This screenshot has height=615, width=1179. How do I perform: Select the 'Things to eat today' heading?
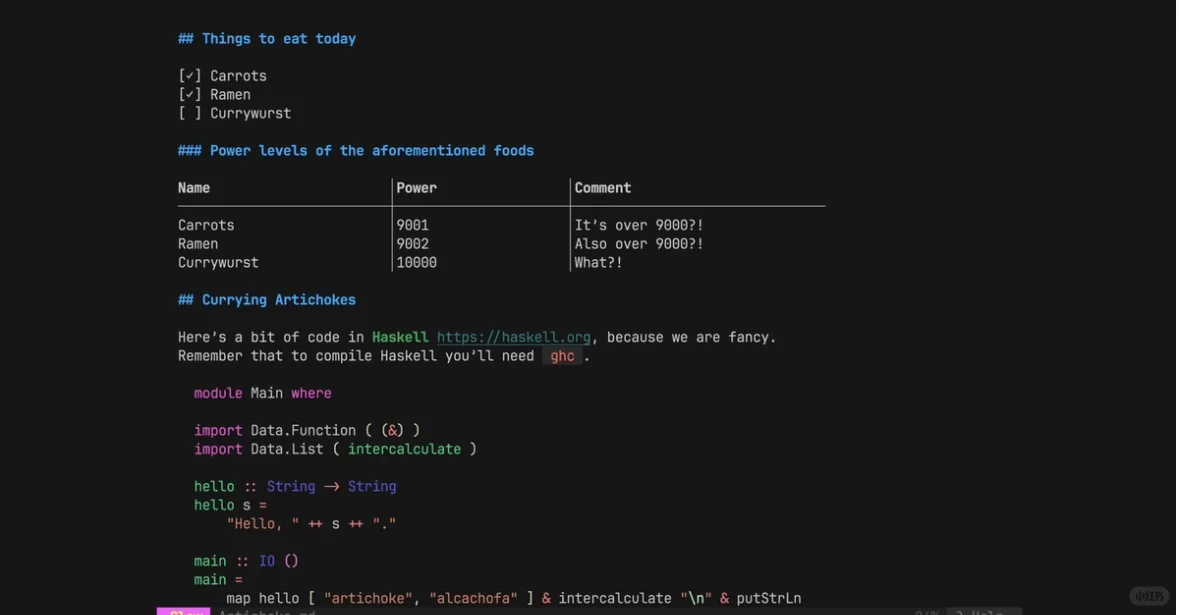click(x=267, y=36)
